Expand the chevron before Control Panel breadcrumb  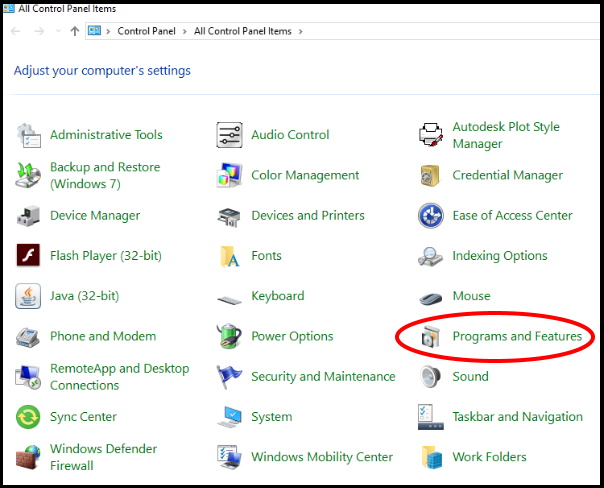[108, 32]
